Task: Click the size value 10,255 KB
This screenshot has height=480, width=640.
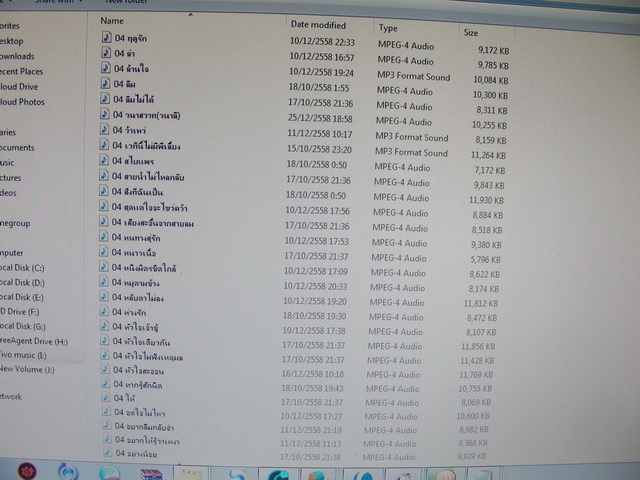Action: click(x=489, y=125)
